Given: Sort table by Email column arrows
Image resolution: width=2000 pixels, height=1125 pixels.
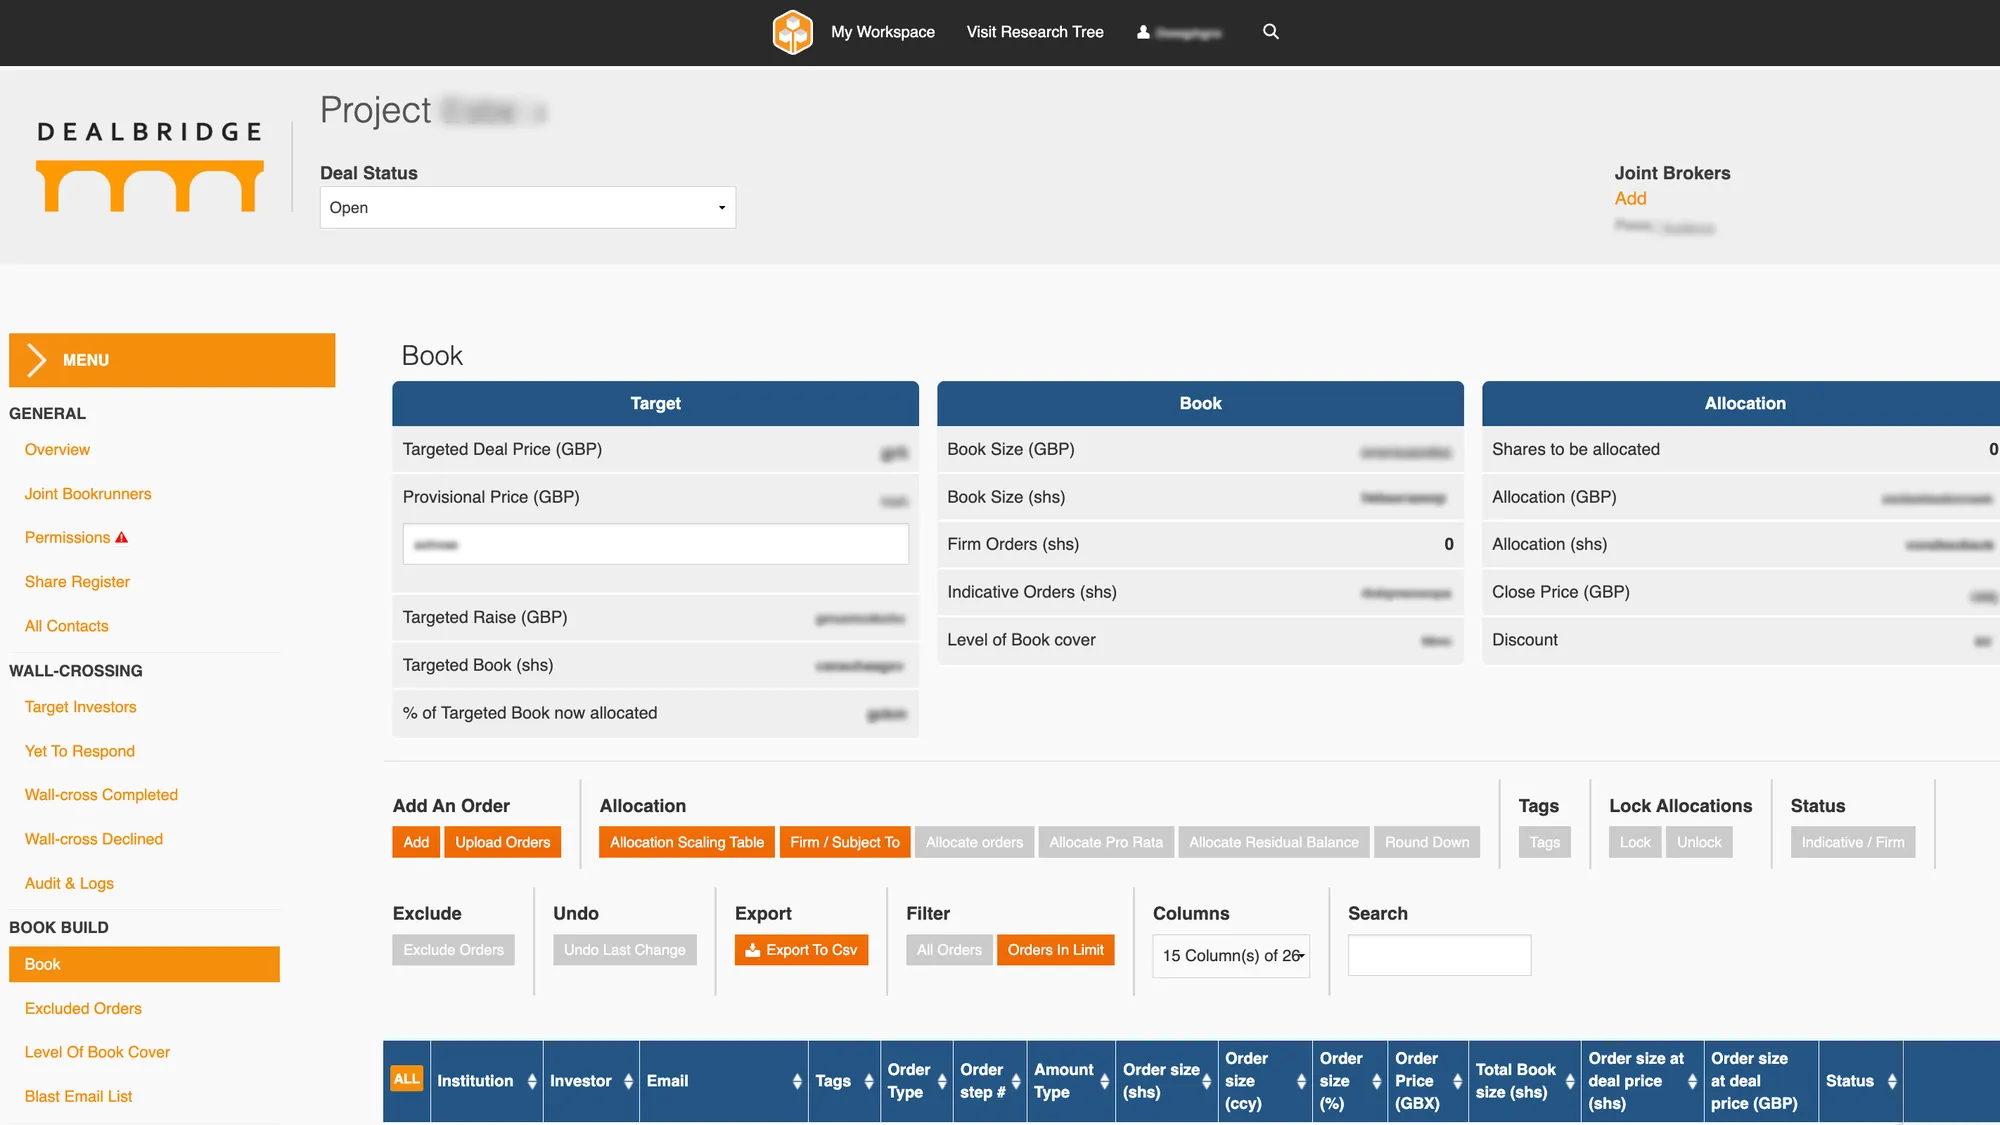Looking at the screenshot, I should click(x=797, y=1081).
